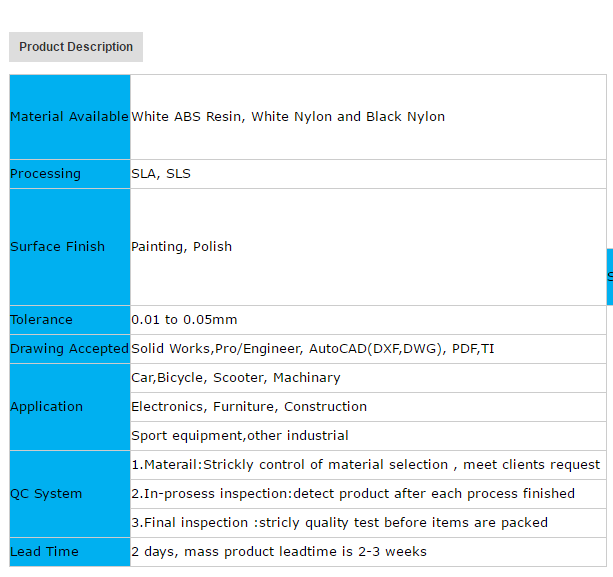Open the Product Description tab
The image size is (613, 577).
click(76, 47)
